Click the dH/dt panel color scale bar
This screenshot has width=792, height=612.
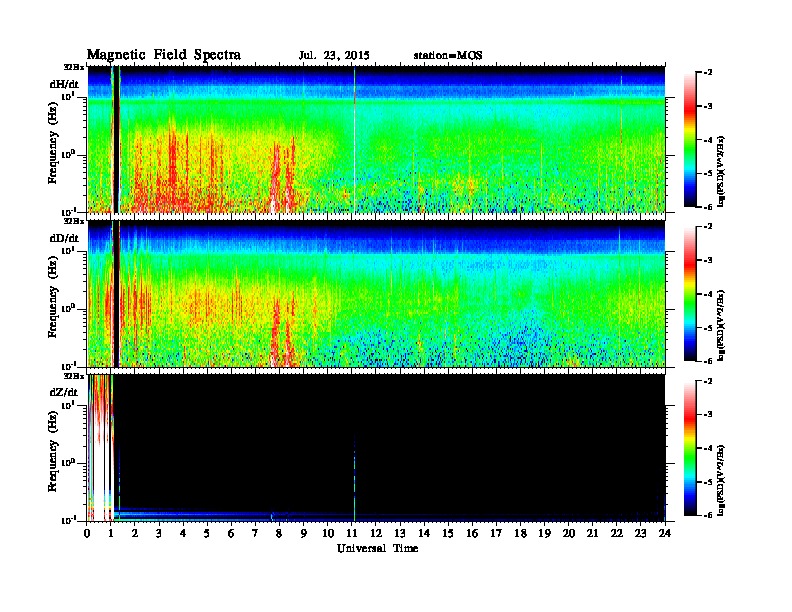(x=689, y=140)
